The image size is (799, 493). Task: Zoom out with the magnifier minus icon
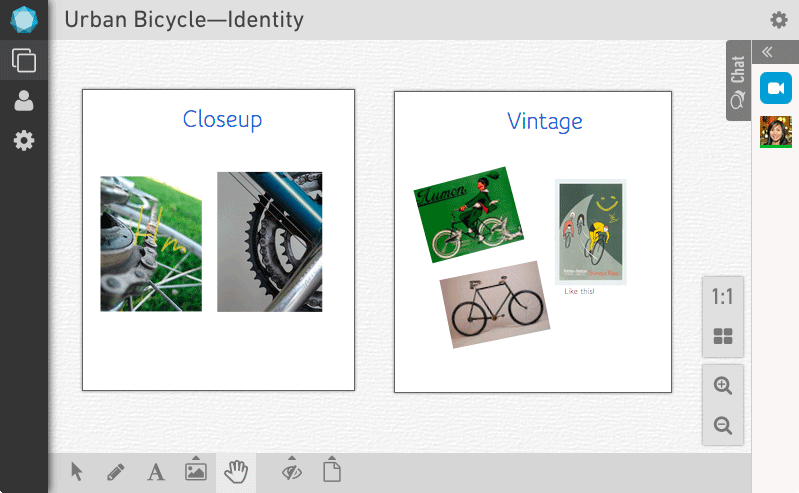click(x=723, y=425)
